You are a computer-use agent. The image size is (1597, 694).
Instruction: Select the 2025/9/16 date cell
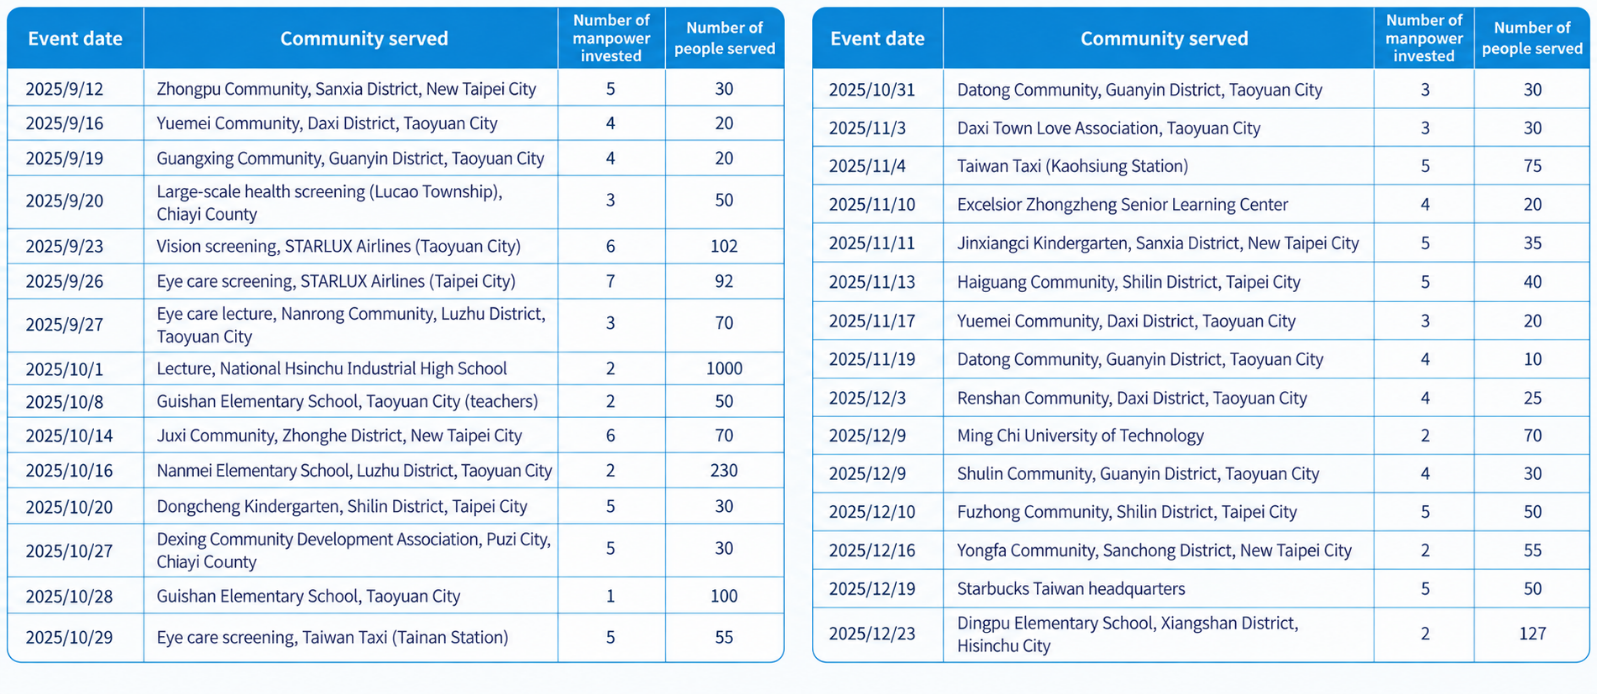(65, 124)
